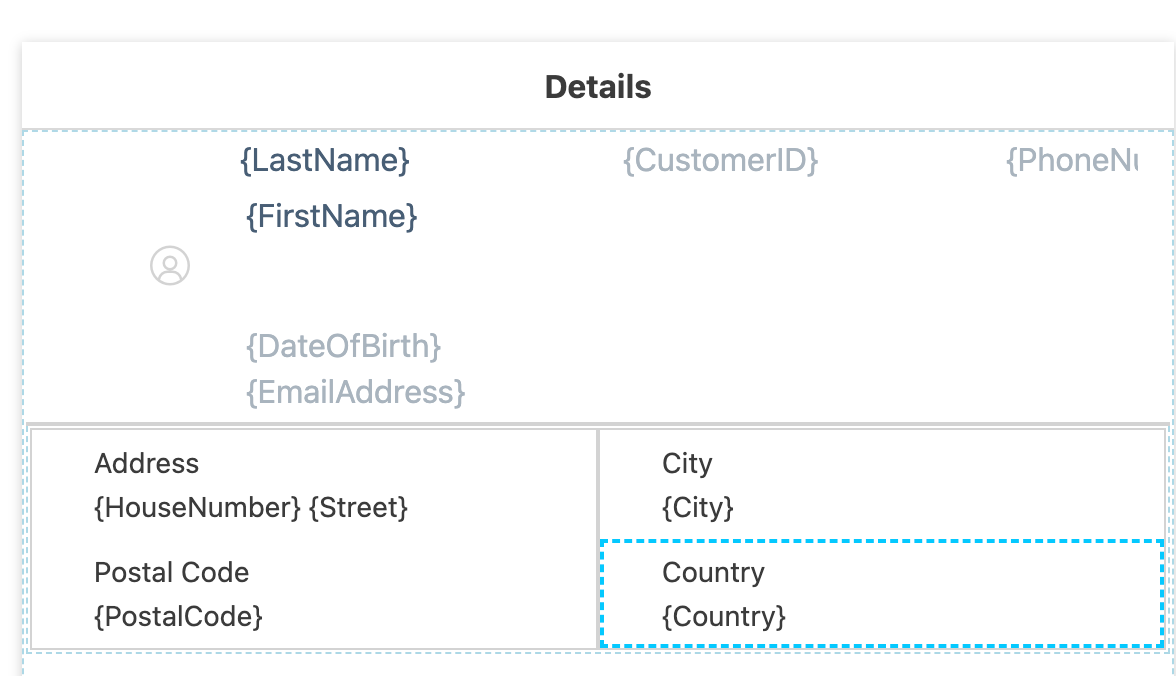The image size is (1176, 676).
Task: Click the {EmailAddress} placeholder
Action: (356, 392)
